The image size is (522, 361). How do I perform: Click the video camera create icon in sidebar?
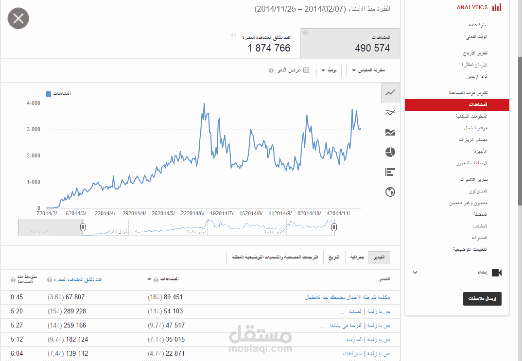coord(497,273)
